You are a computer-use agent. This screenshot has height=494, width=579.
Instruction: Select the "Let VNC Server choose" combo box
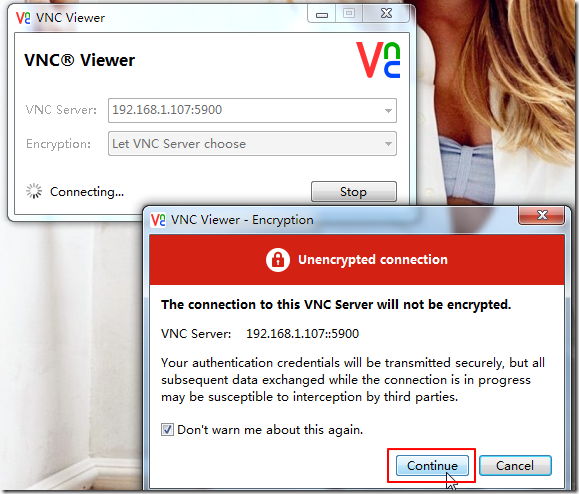click(x=252, y=144)
